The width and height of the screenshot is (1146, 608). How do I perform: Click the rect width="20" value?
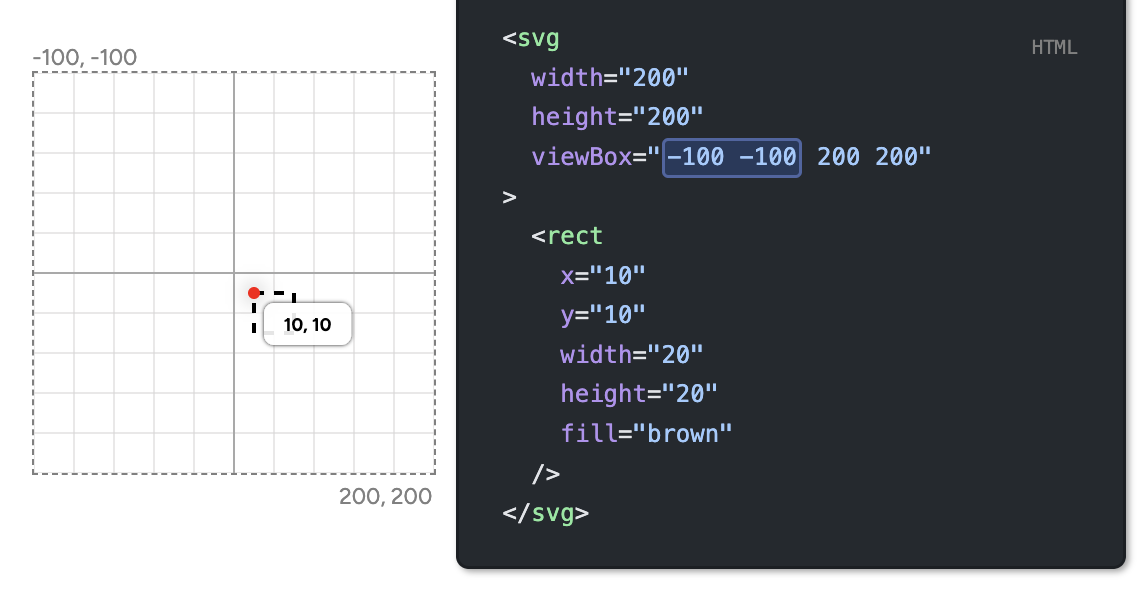tap(630, 354)
